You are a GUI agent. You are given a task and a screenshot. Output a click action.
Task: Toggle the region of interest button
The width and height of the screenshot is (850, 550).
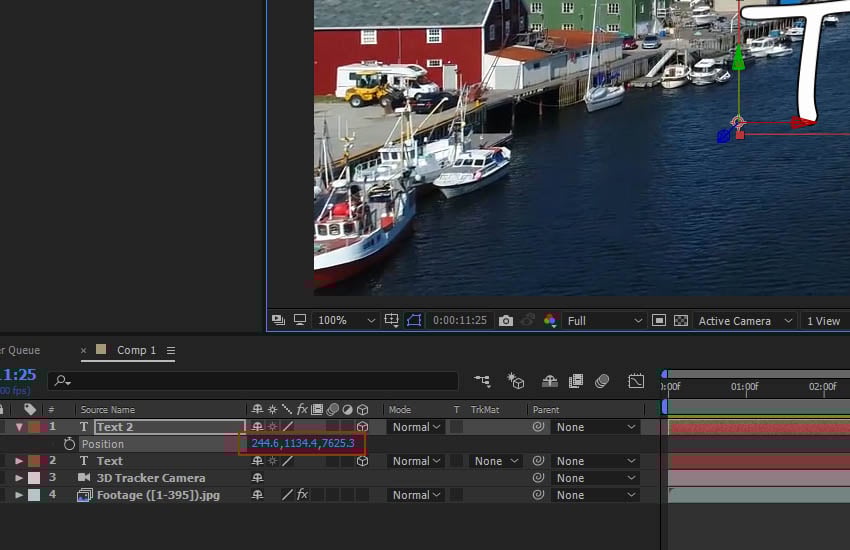coord(414,321)
